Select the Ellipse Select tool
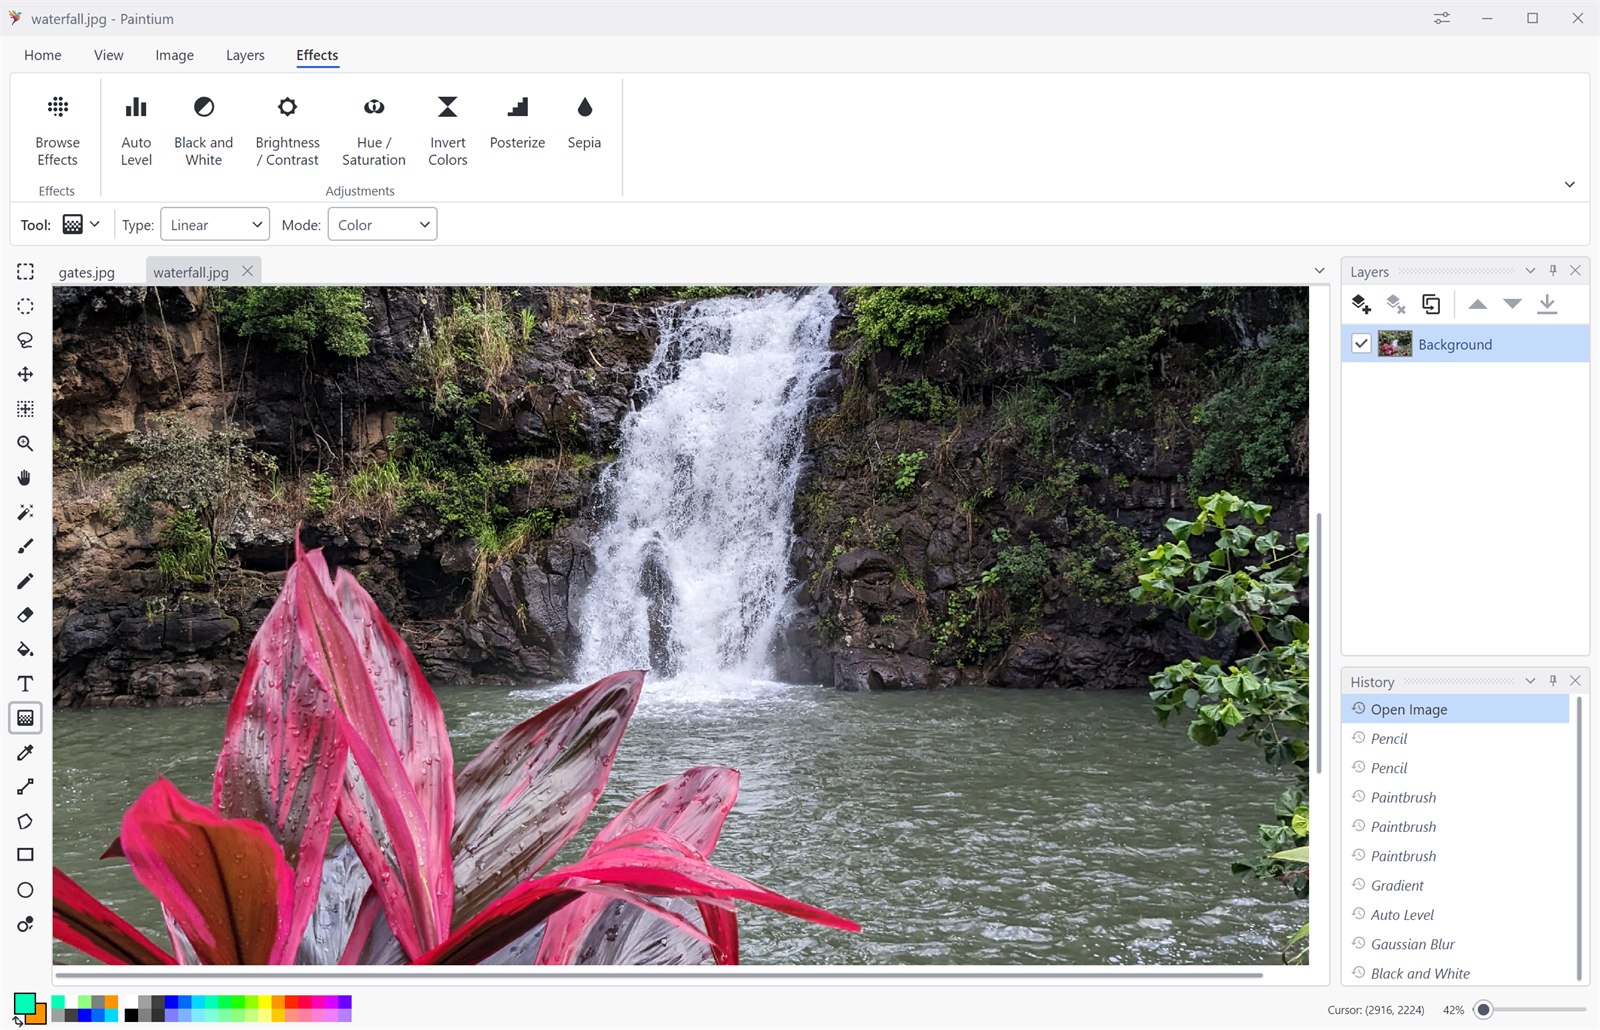1600x1030 pixels. pyautogui.click(x=25, y=306)
